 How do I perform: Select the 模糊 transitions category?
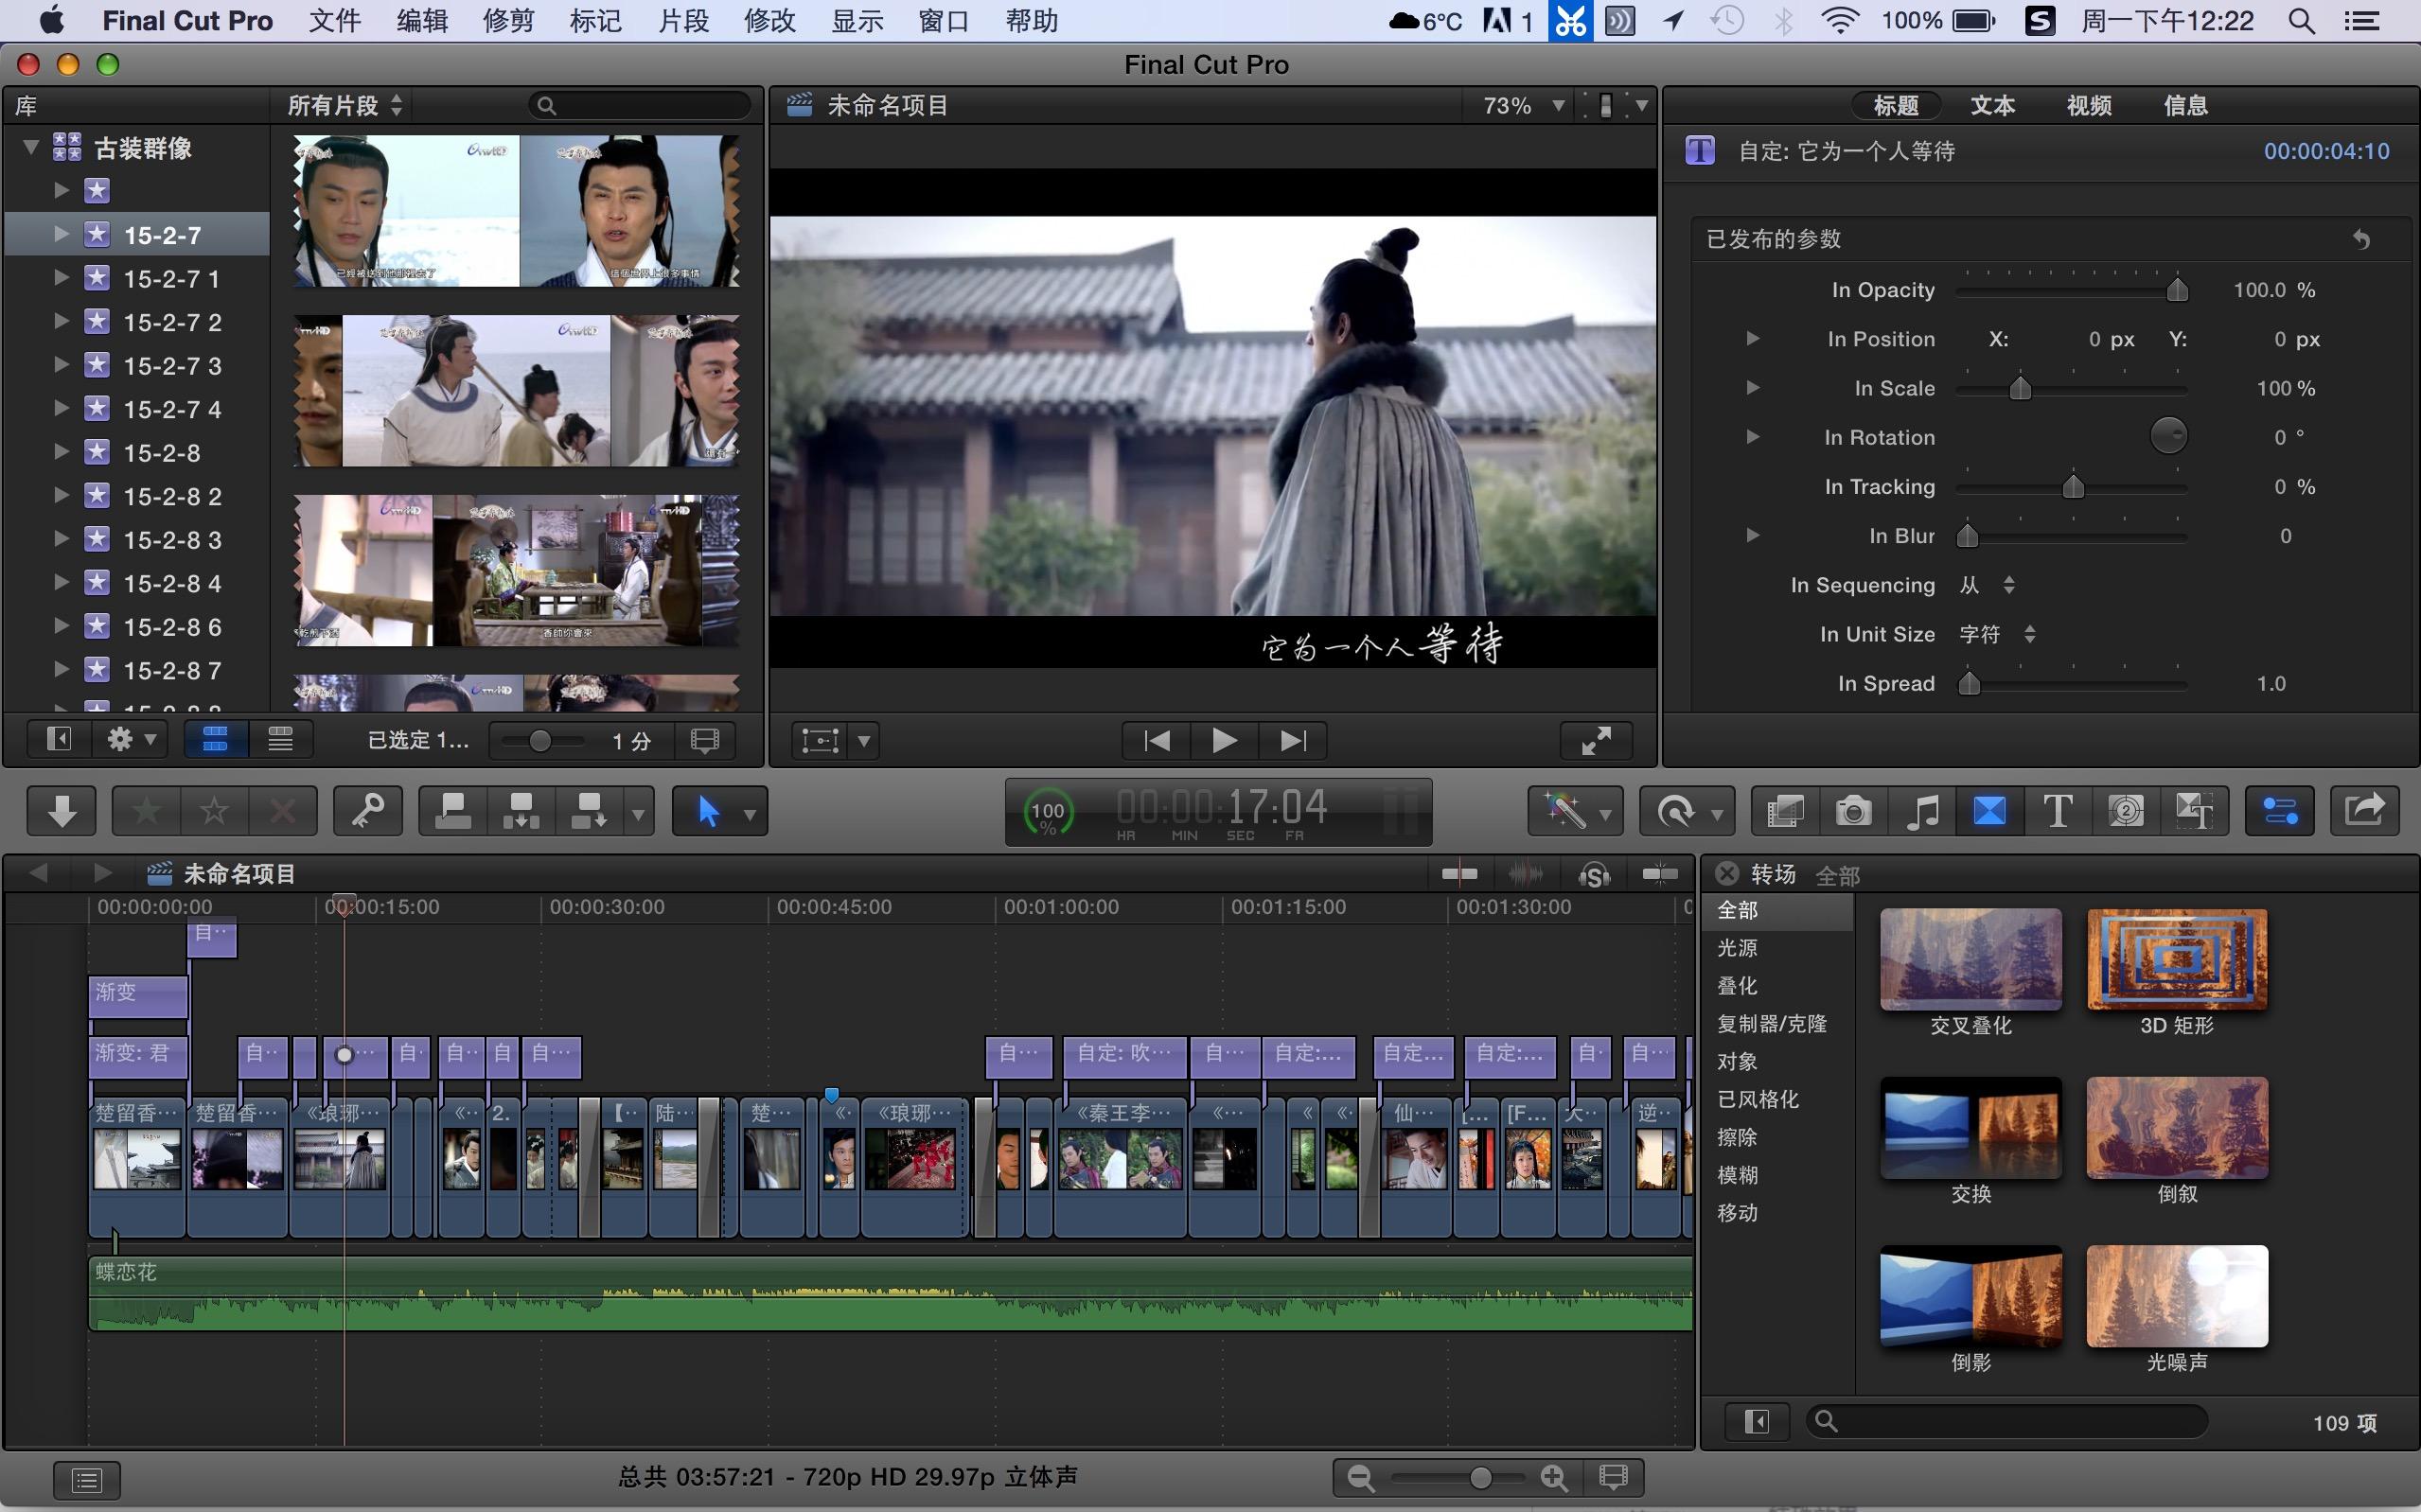tap(1737, 1175)
